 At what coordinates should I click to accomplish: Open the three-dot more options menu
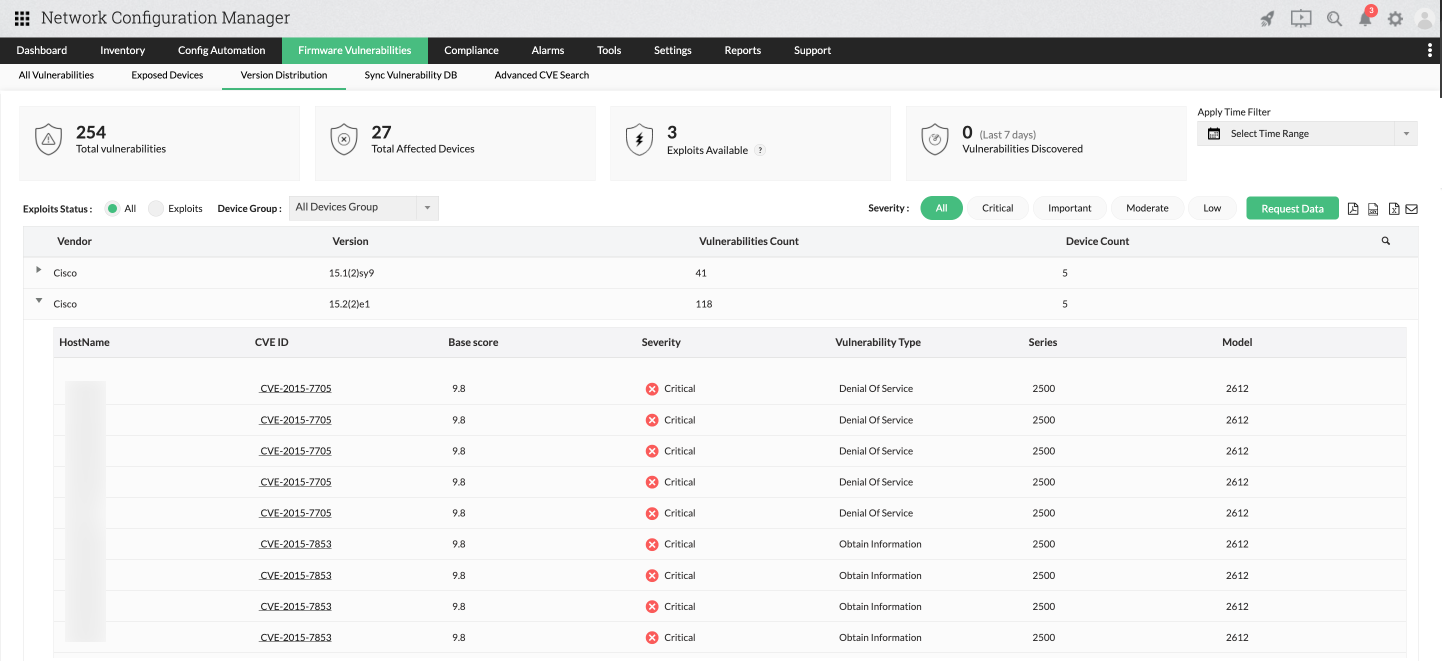pyautogui.click(x=1428, y=50)
